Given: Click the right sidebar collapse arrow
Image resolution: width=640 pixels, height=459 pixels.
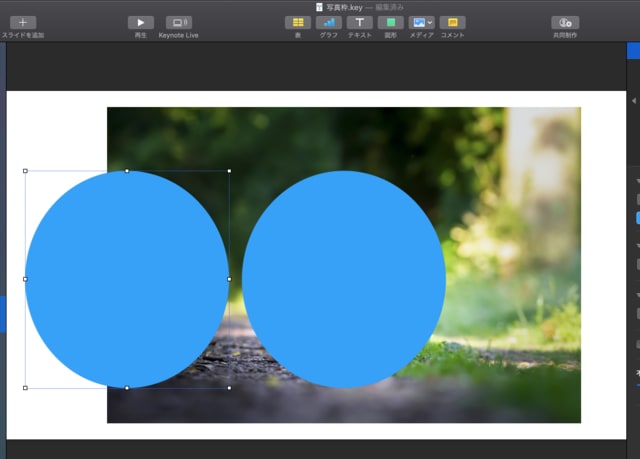Looking at the screenshot, I should point(633,101).
